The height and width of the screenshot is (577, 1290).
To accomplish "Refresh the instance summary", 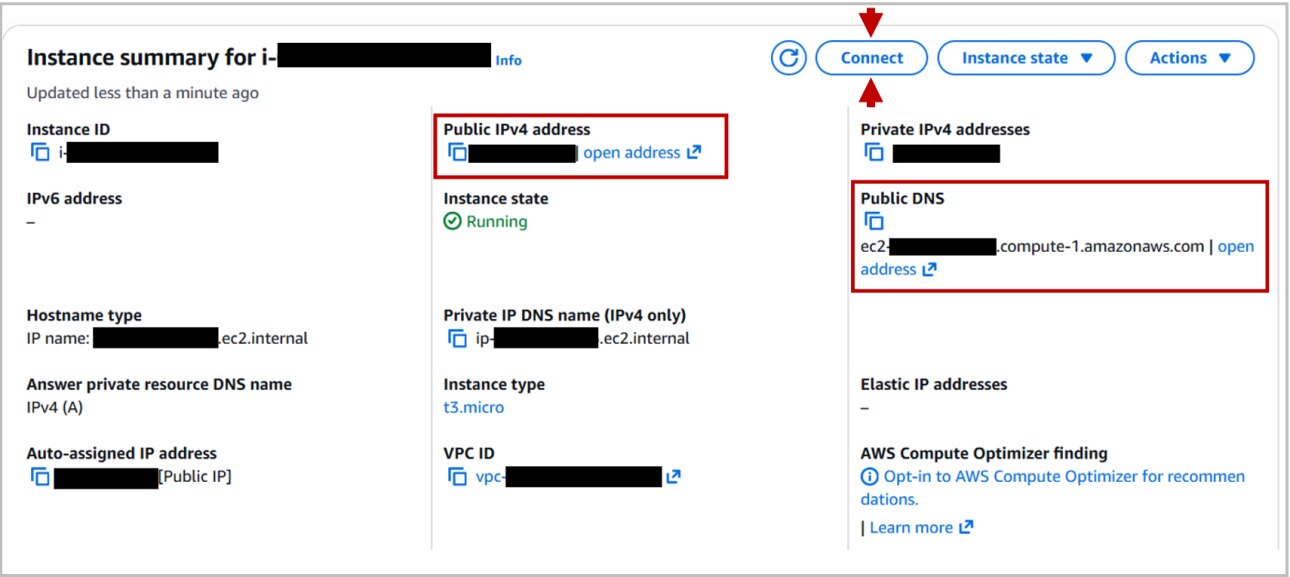I will click(x=788, y=57).
